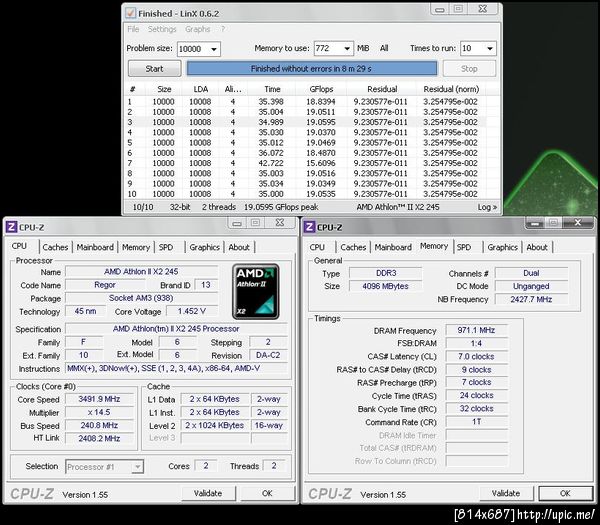Switch to Caches tab in right CPU-Z
The image size is (600, 525).
(x=353, y=247)
